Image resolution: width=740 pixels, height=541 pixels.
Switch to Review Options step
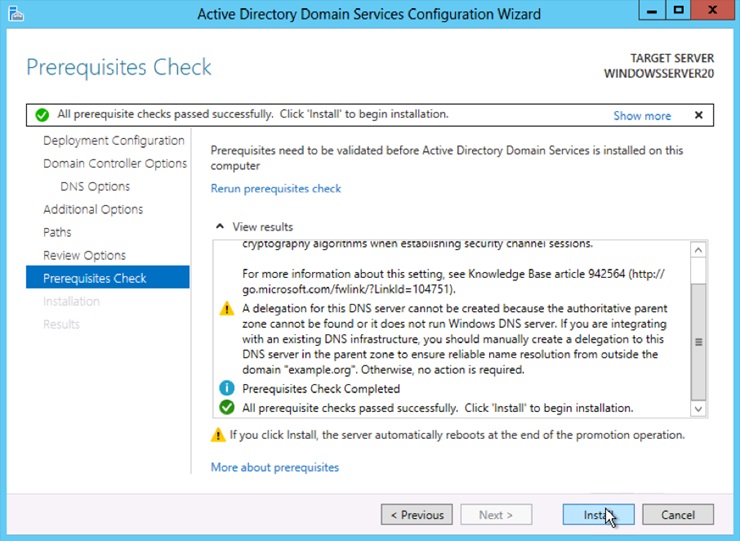(x=84, y=255)
